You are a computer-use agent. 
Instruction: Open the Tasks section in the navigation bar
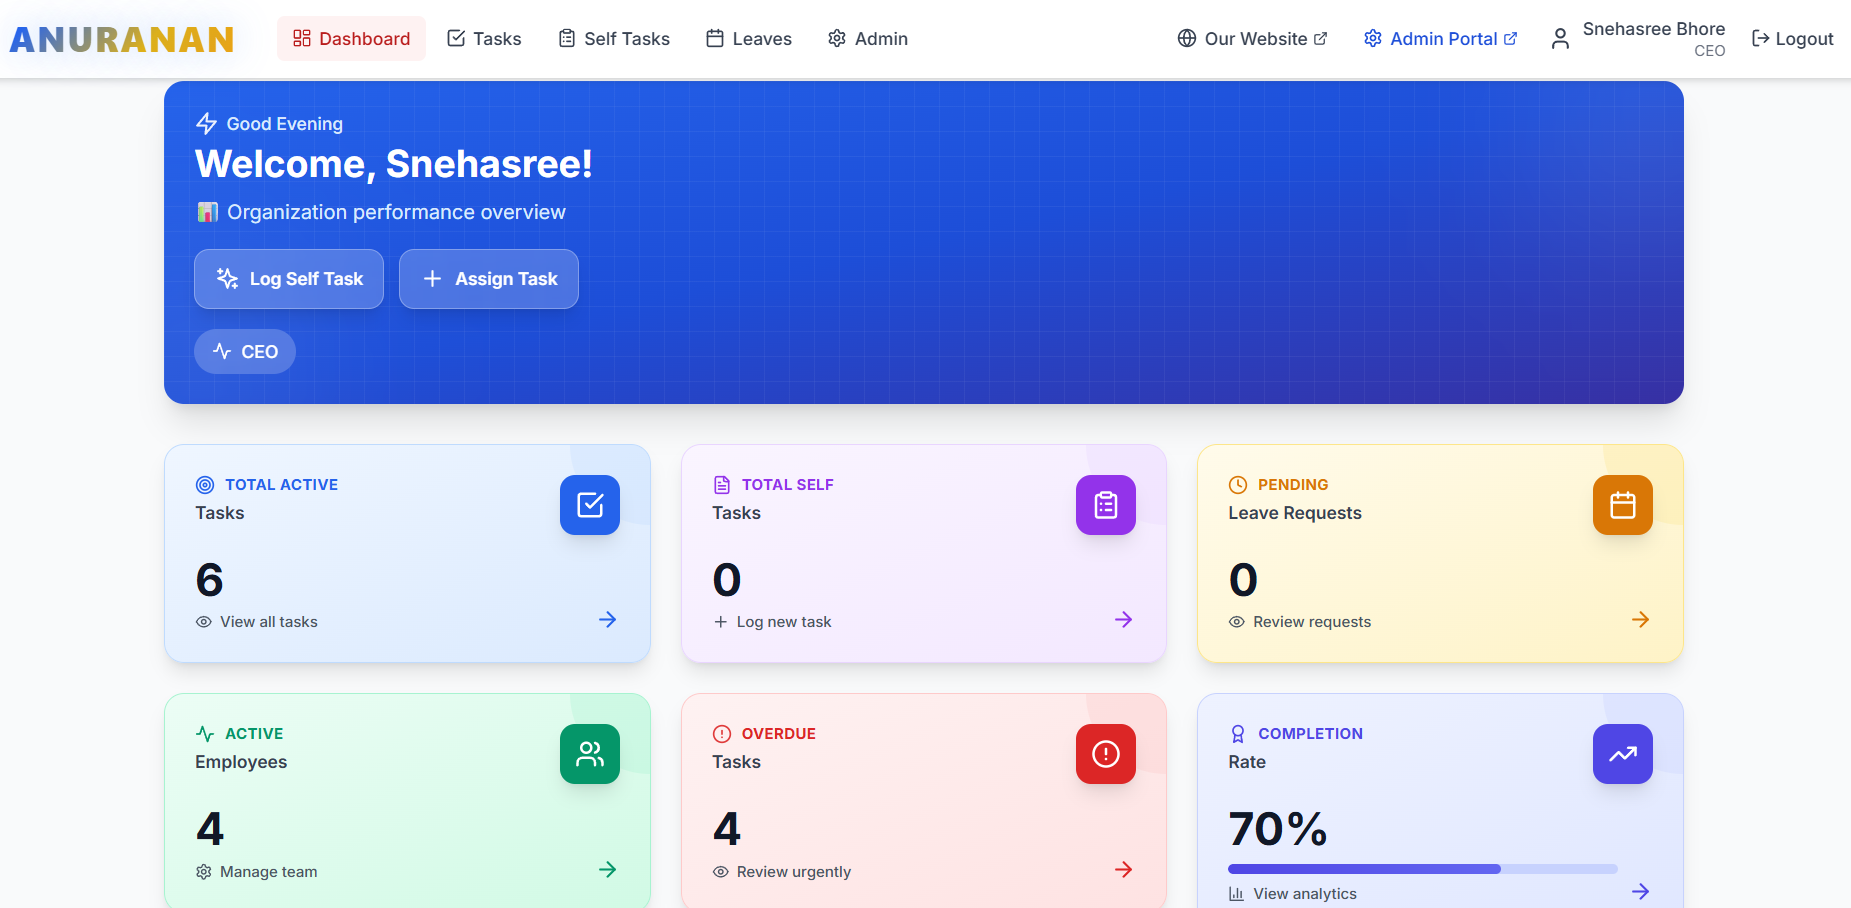484,38
